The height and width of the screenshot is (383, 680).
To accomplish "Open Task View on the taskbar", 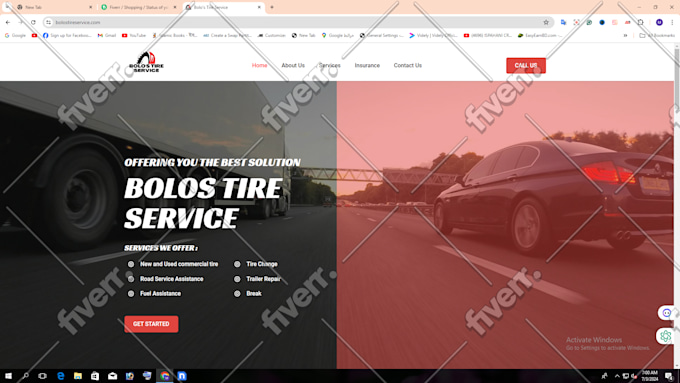I will (42, 376).
